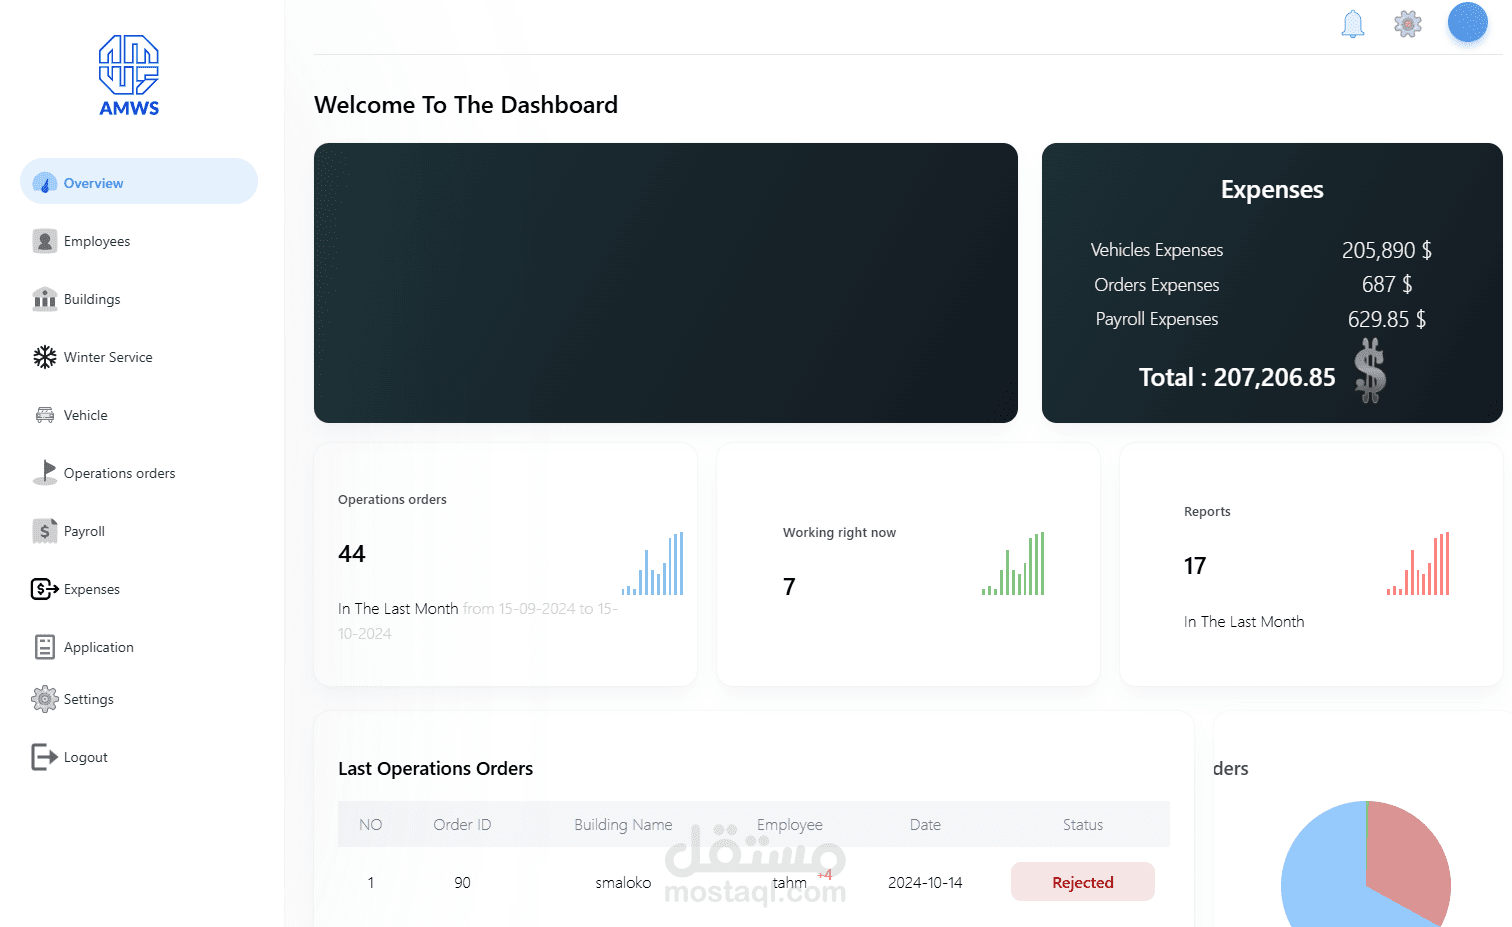1512x927 pixels.
Task: Open the top bar settings gear
Action: tap(1408, 24)
